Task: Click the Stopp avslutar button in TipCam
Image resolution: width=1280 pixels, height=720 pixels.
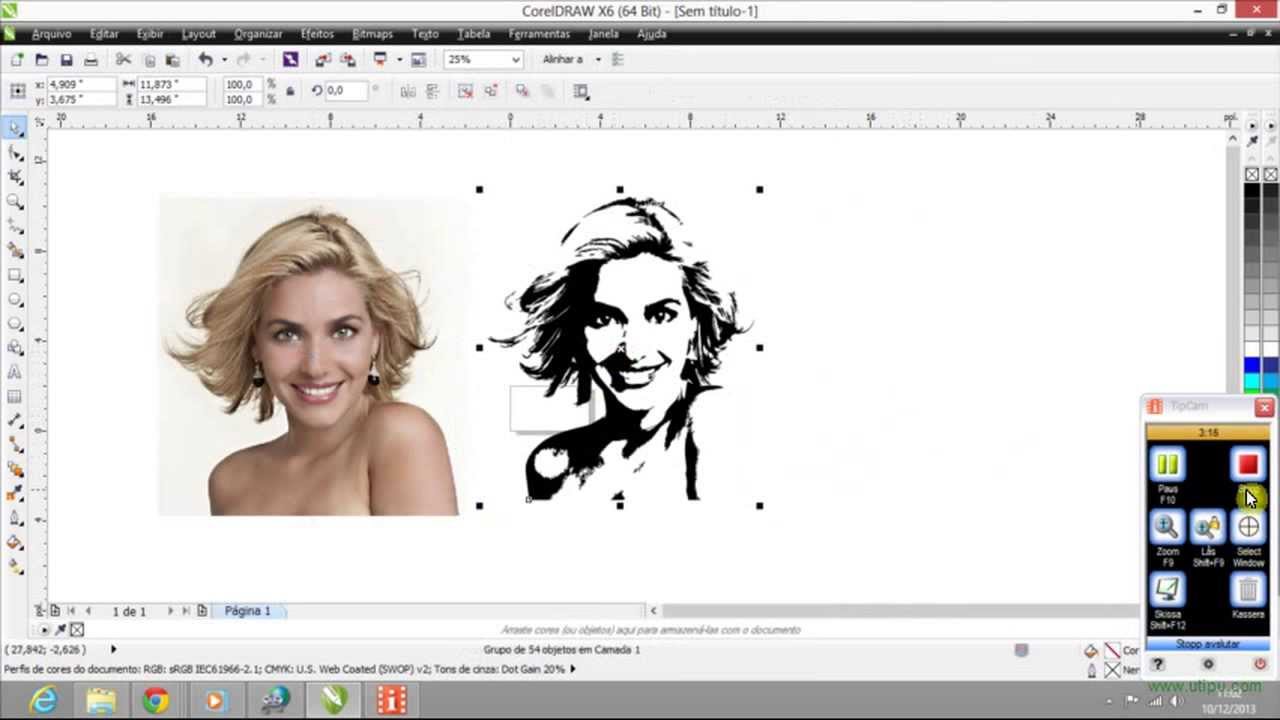Action: [1208, 645]
